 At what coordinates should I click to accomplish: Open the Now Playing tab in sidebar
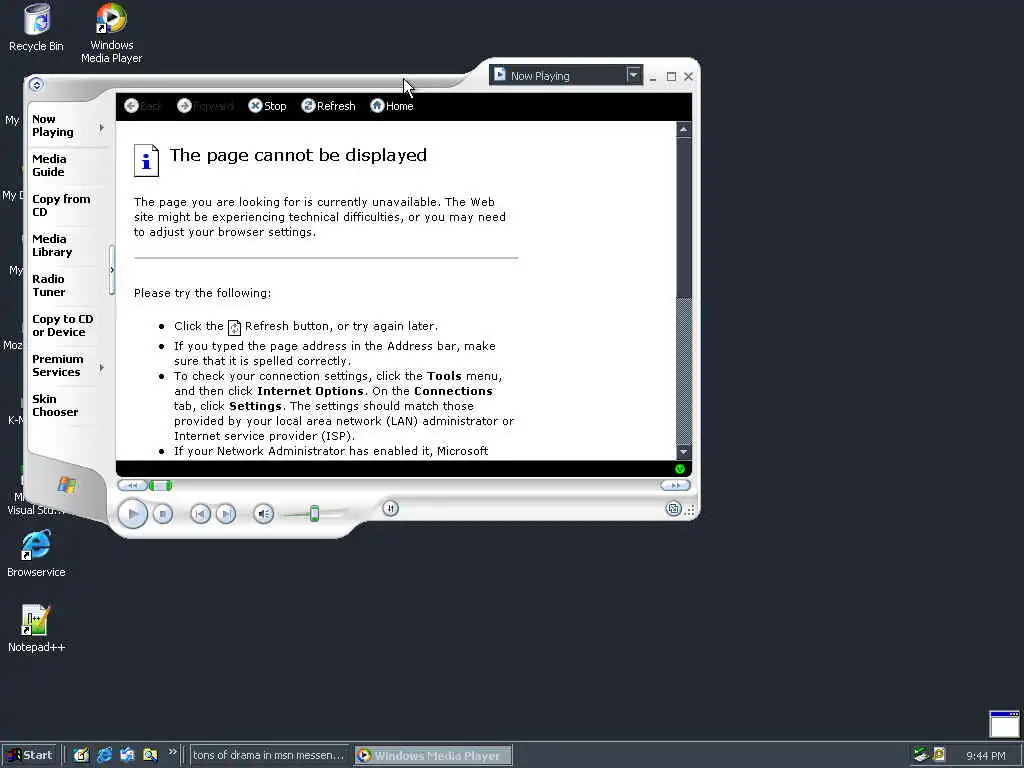click(x=53, y=125)
